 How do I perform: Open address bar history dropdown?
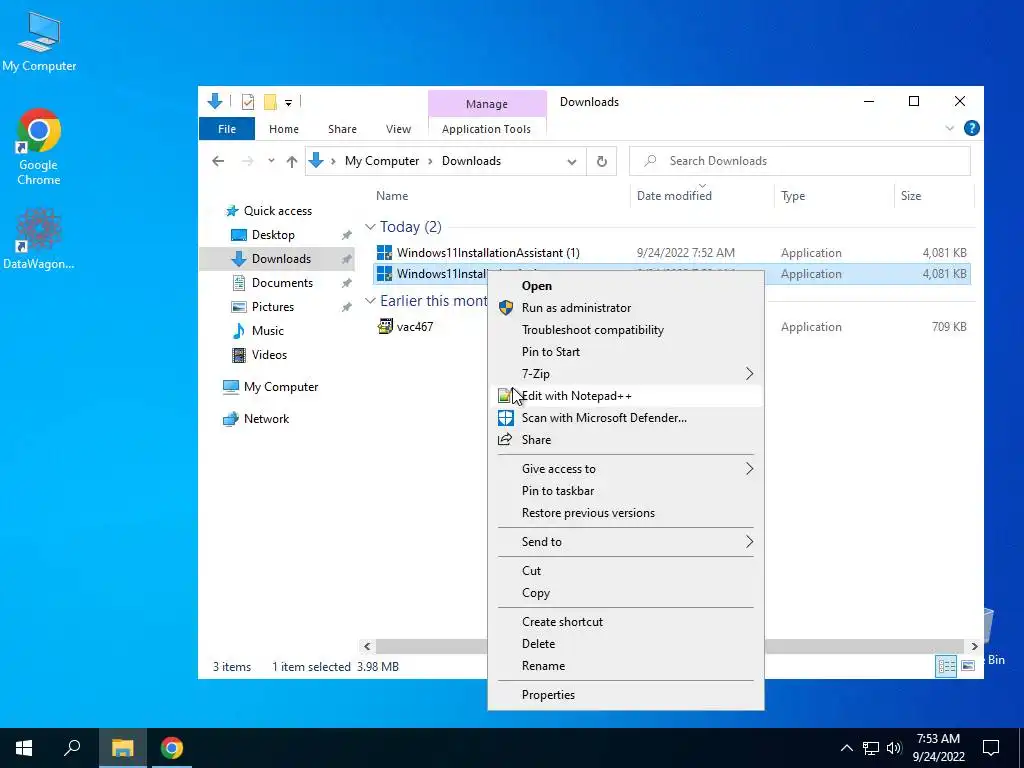[571, 161]
